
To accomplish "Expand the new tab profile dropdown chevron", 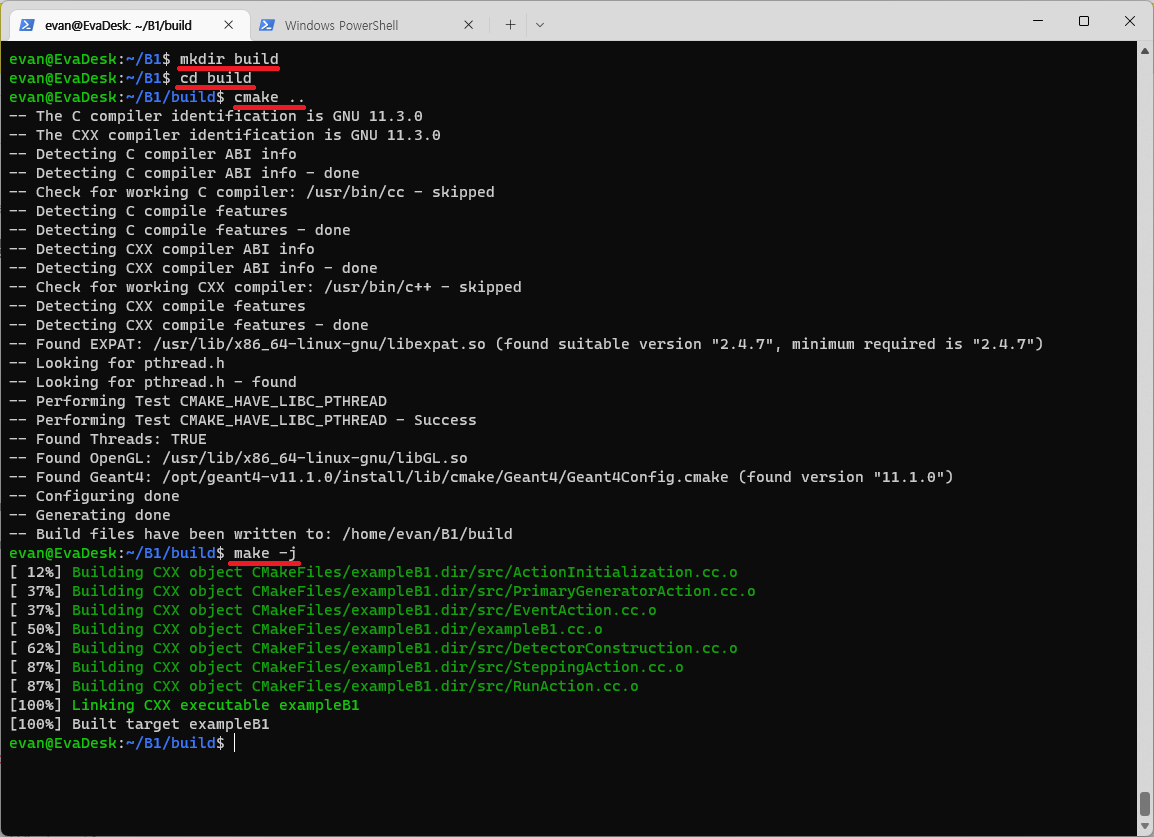I will [540, 24].
